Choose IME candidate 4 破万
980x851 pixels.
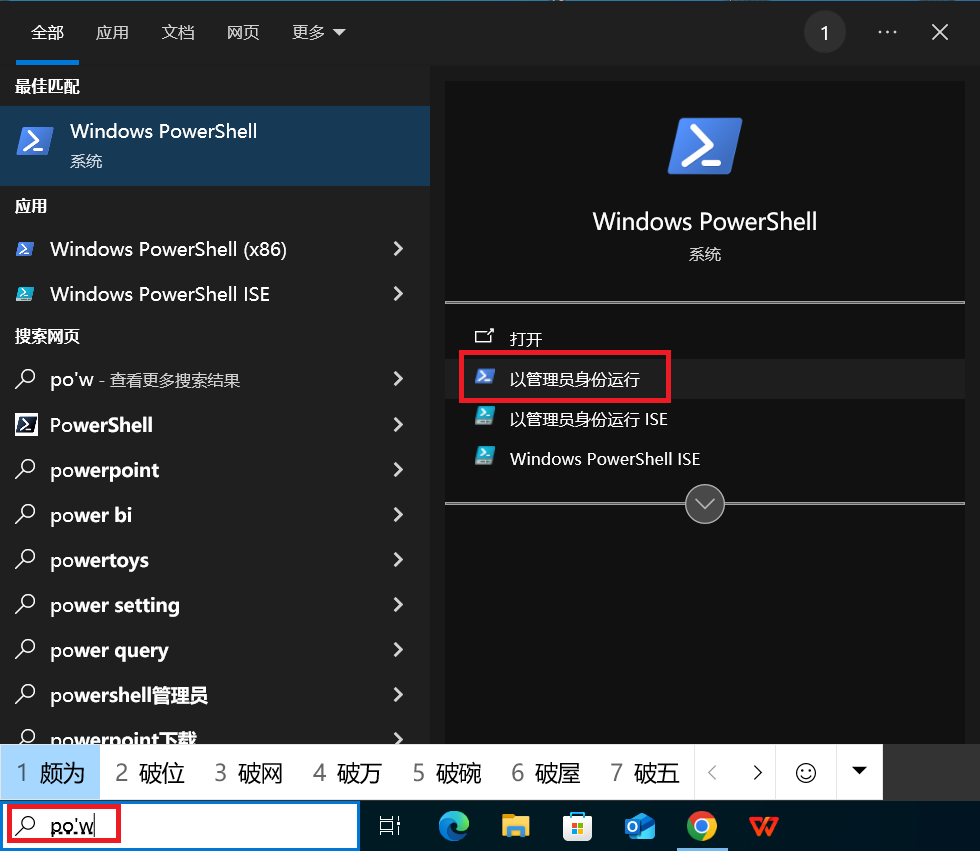(348, 773)
